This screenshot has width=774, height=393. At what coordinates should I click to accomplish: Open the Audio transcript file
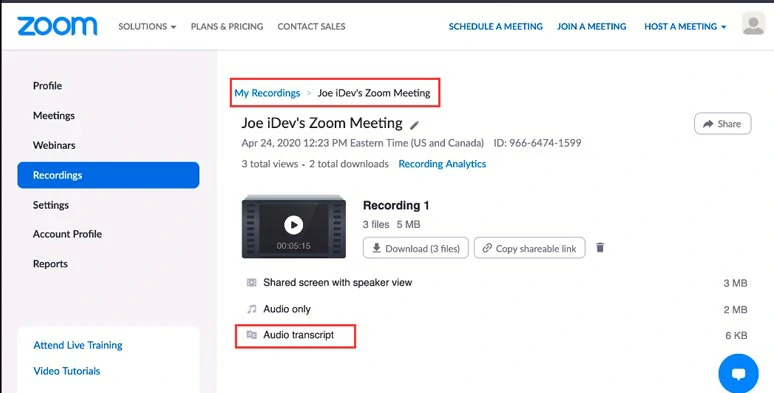pyautogui.click(x=299, y=335)
